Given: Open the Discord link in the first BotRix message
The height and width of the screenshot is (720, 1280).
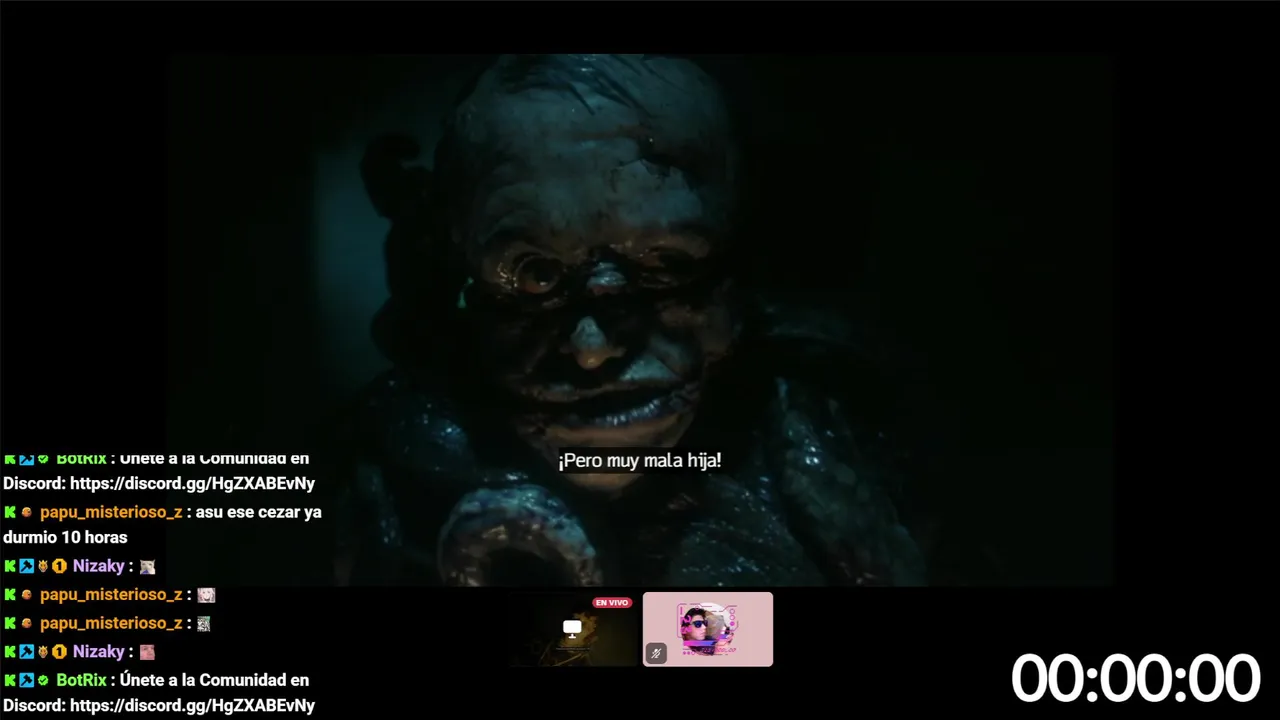Looking at the screenshot, I should coord(192,484).
